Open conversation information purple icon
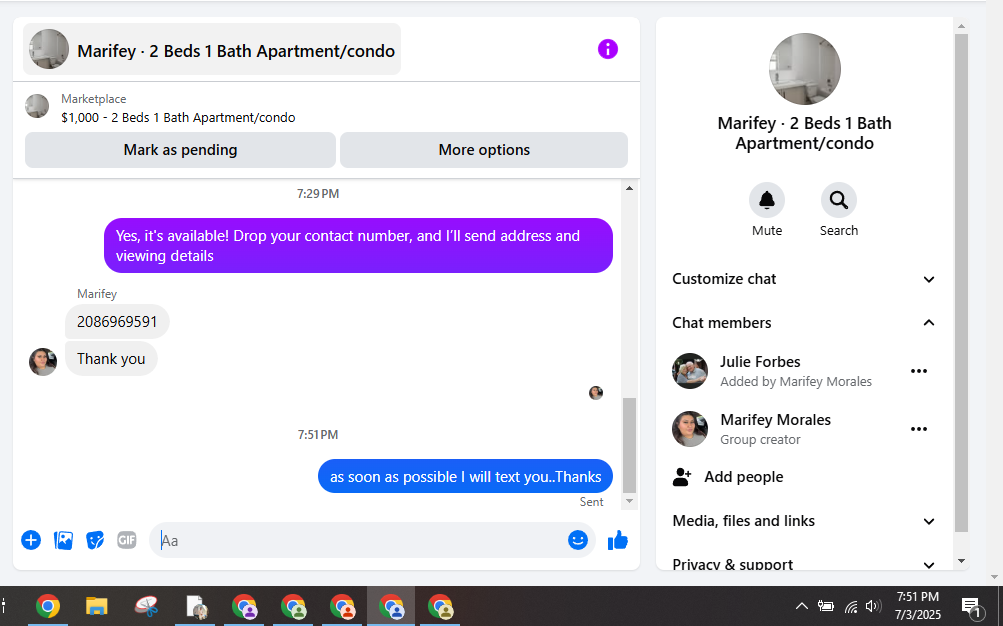1003x626 pixels. [607, 49]
